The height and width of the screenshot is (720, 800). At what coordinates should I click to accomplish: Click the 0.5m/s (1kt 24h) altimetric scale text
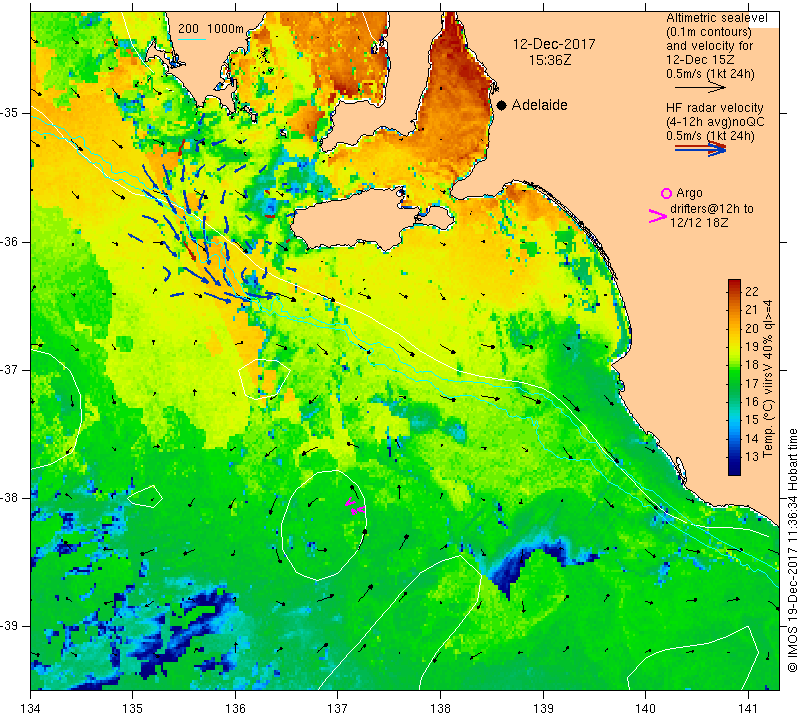710,74
